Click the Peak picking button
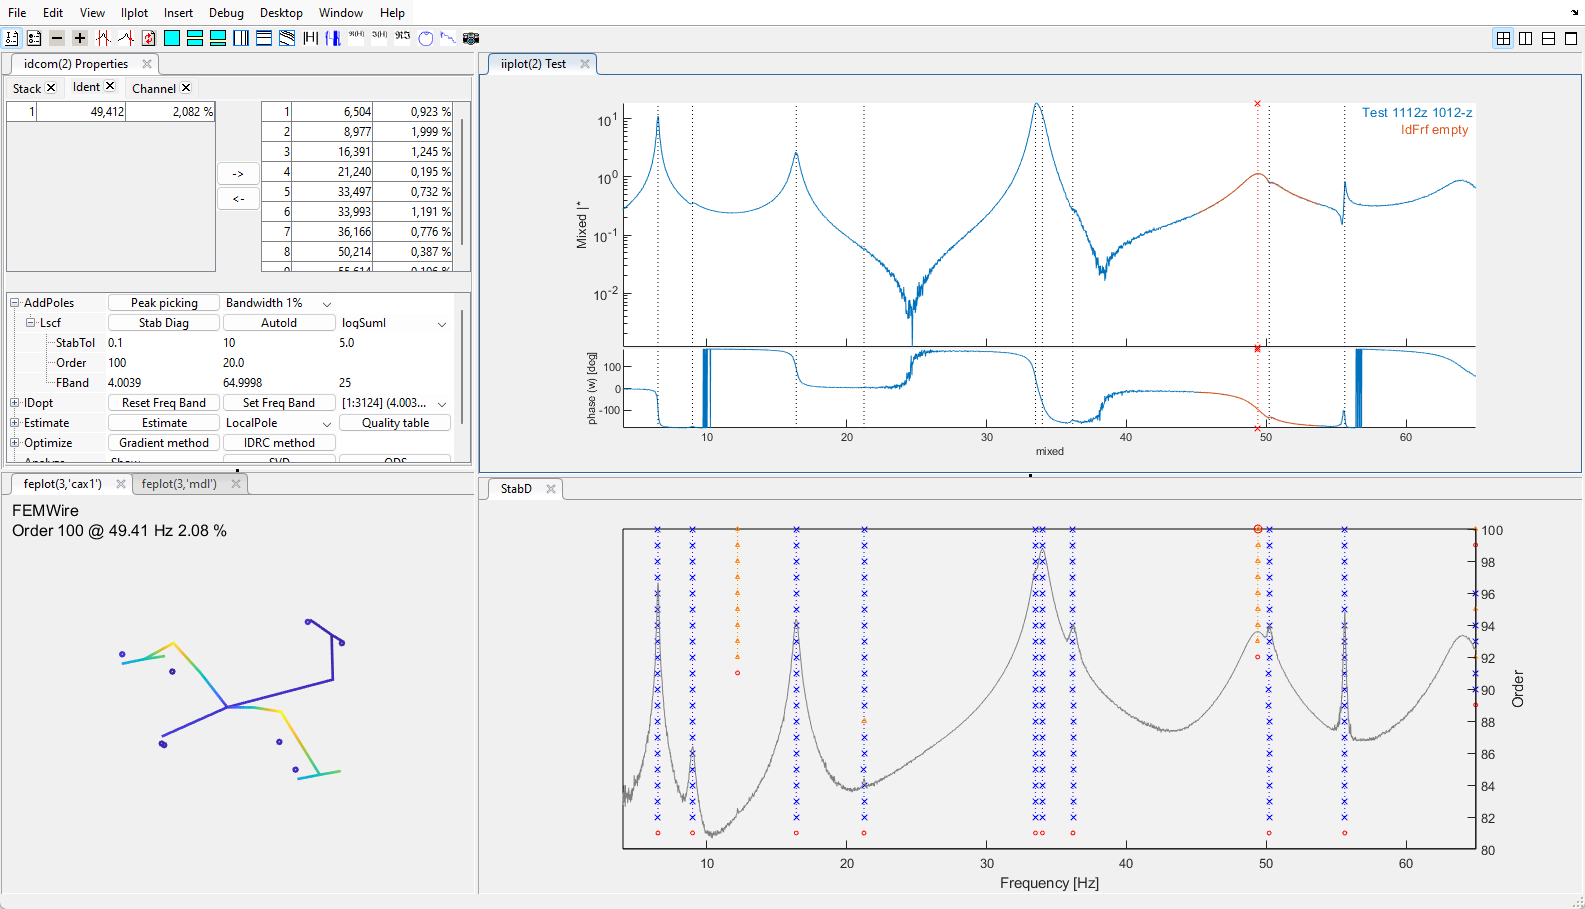The height and width of the screenshot is (909, 1585). coord(164,303)
